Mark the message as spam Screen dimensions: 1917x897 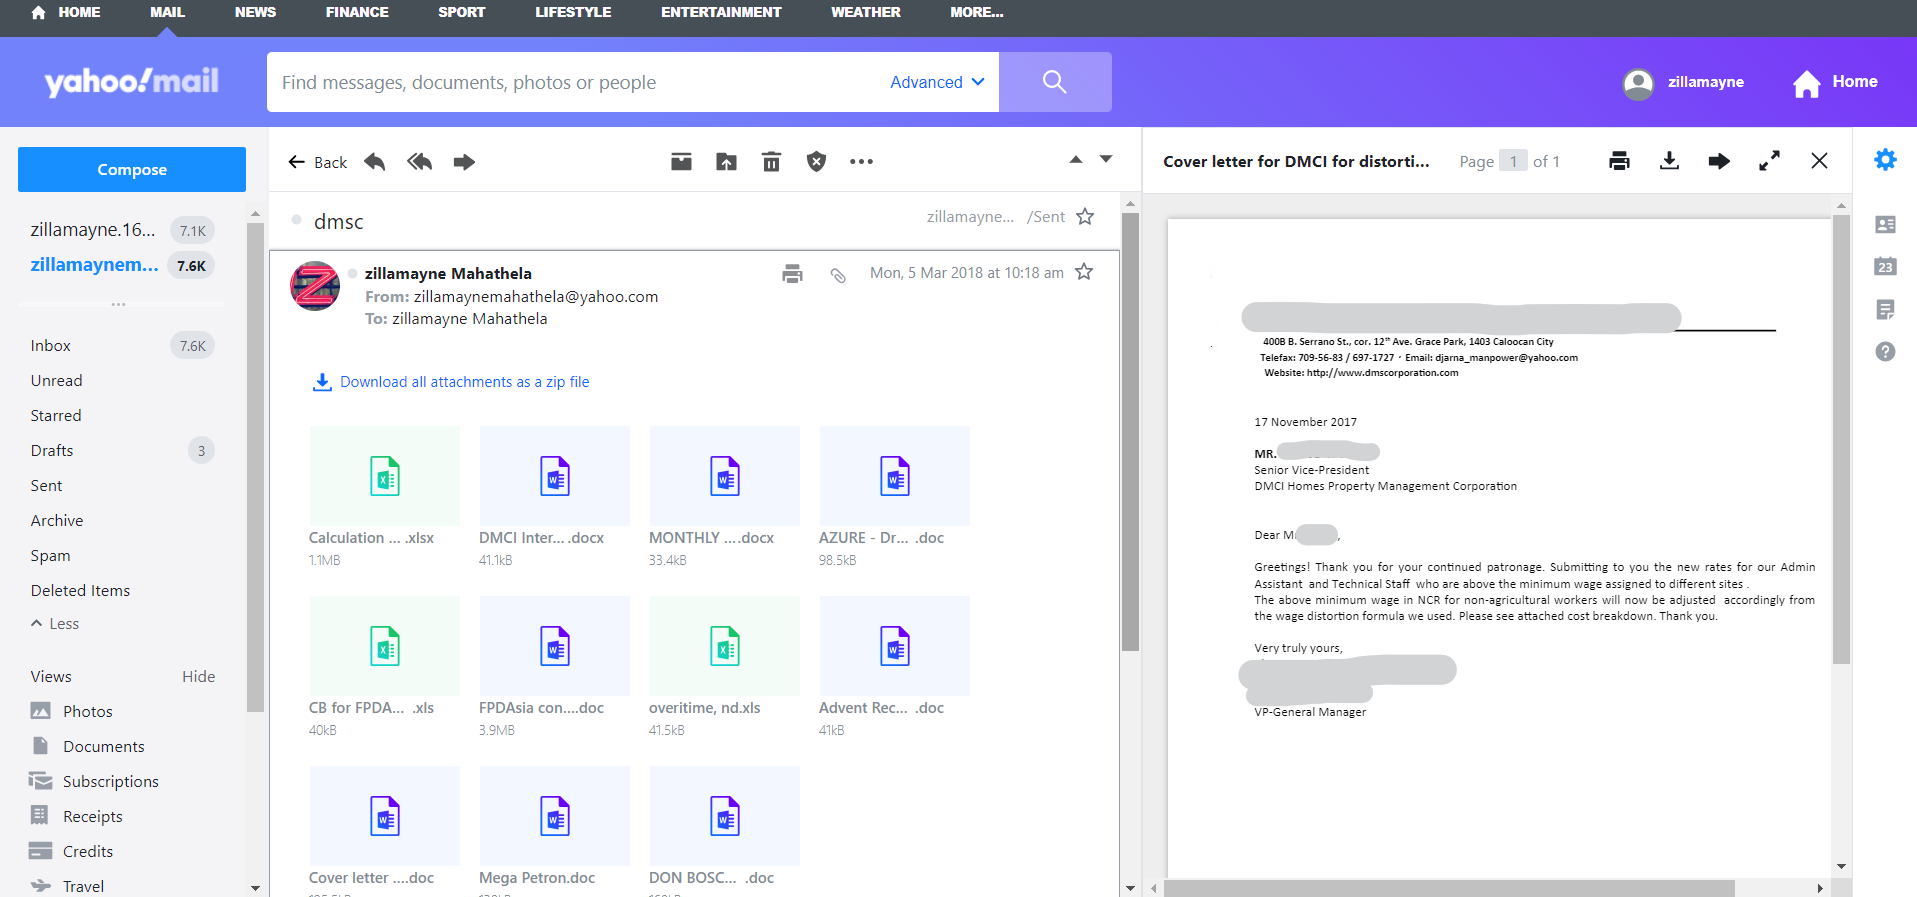tap(817, 162)
